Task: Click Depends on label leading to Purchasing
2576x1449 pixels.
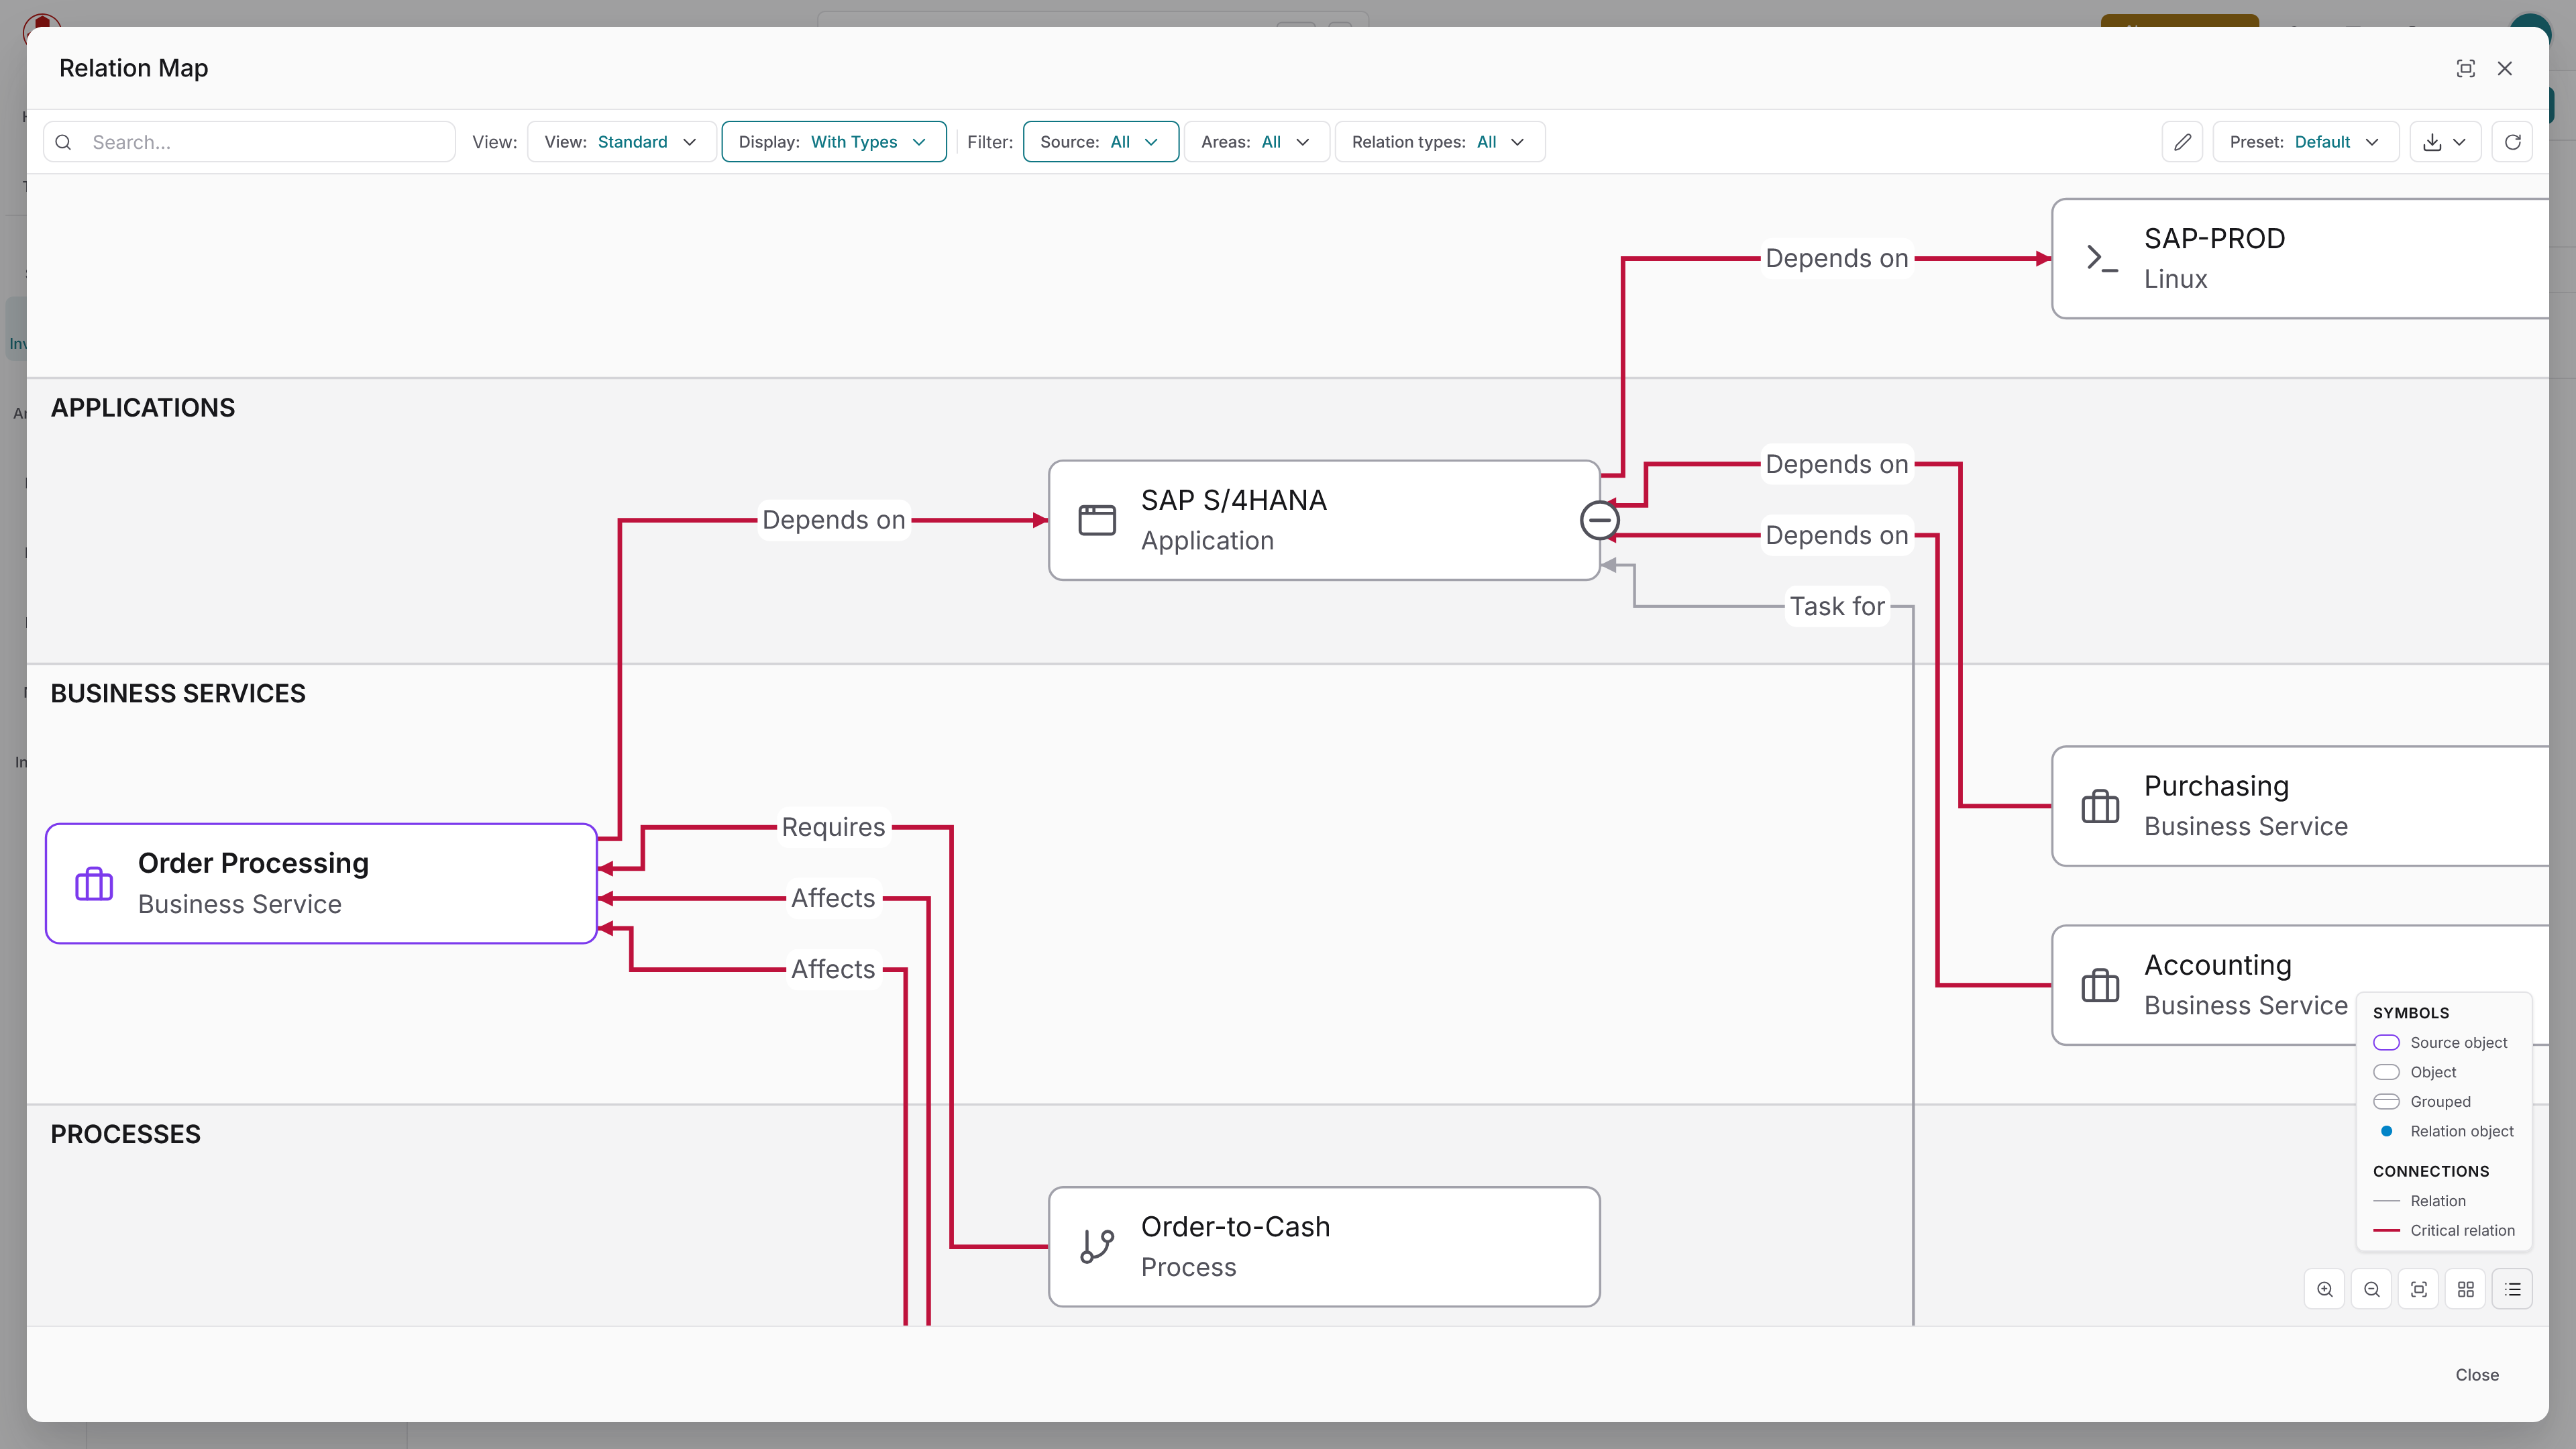Action: coord(1837,464)
